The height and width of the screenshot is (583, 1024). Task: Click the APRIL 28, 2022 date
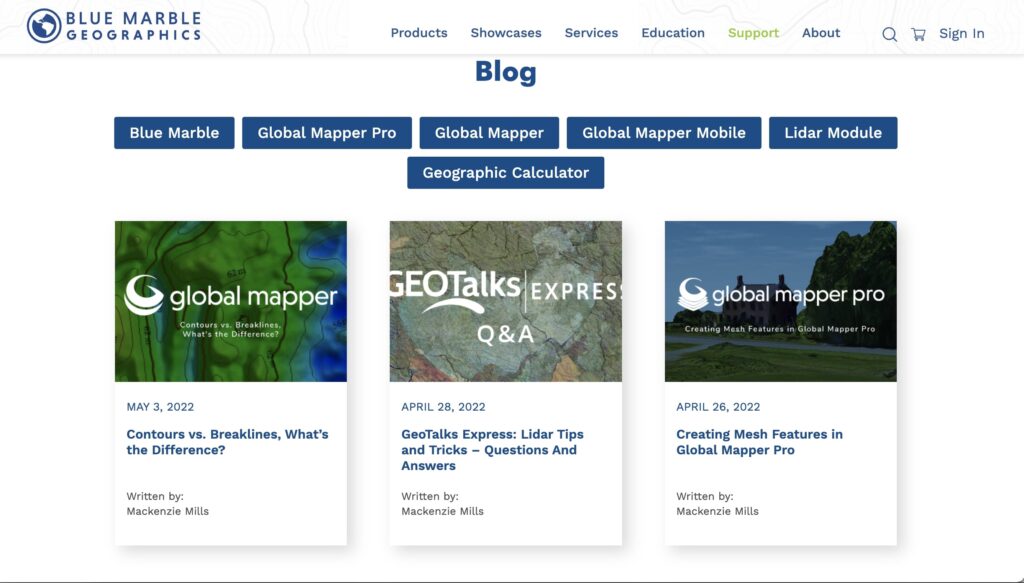[x=443, y=407]
